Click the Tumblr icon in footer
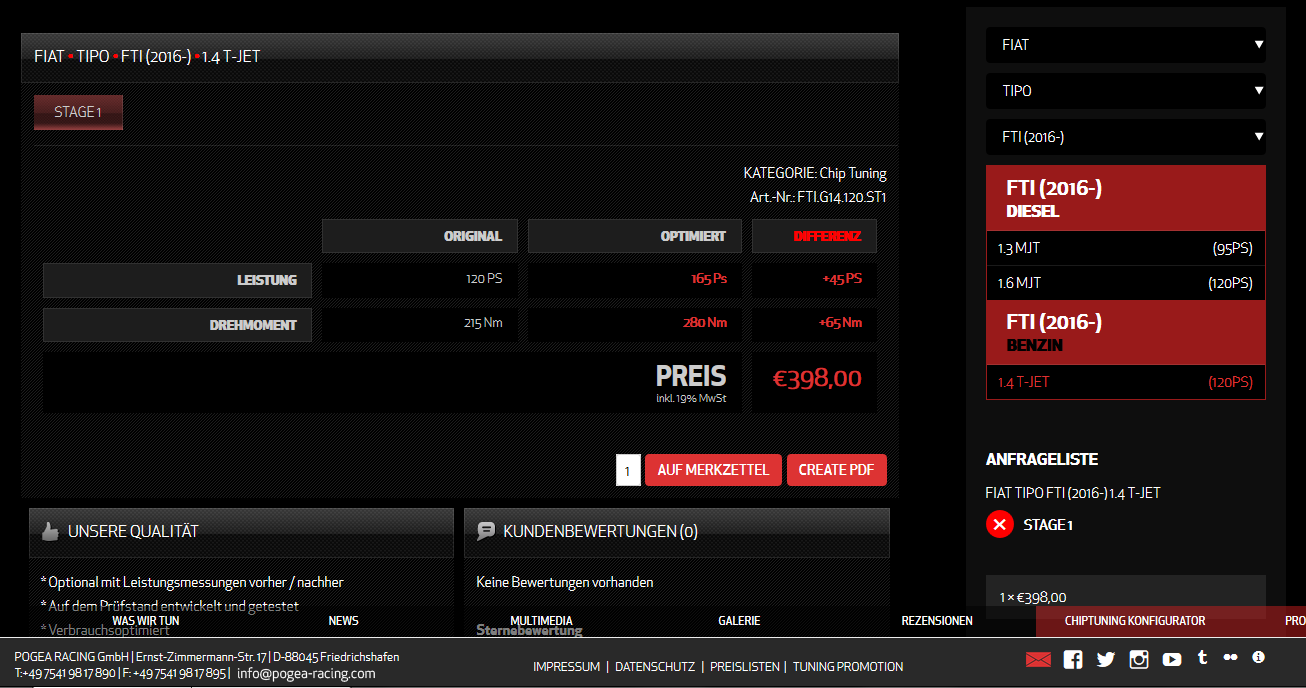 click(1202, 658)
